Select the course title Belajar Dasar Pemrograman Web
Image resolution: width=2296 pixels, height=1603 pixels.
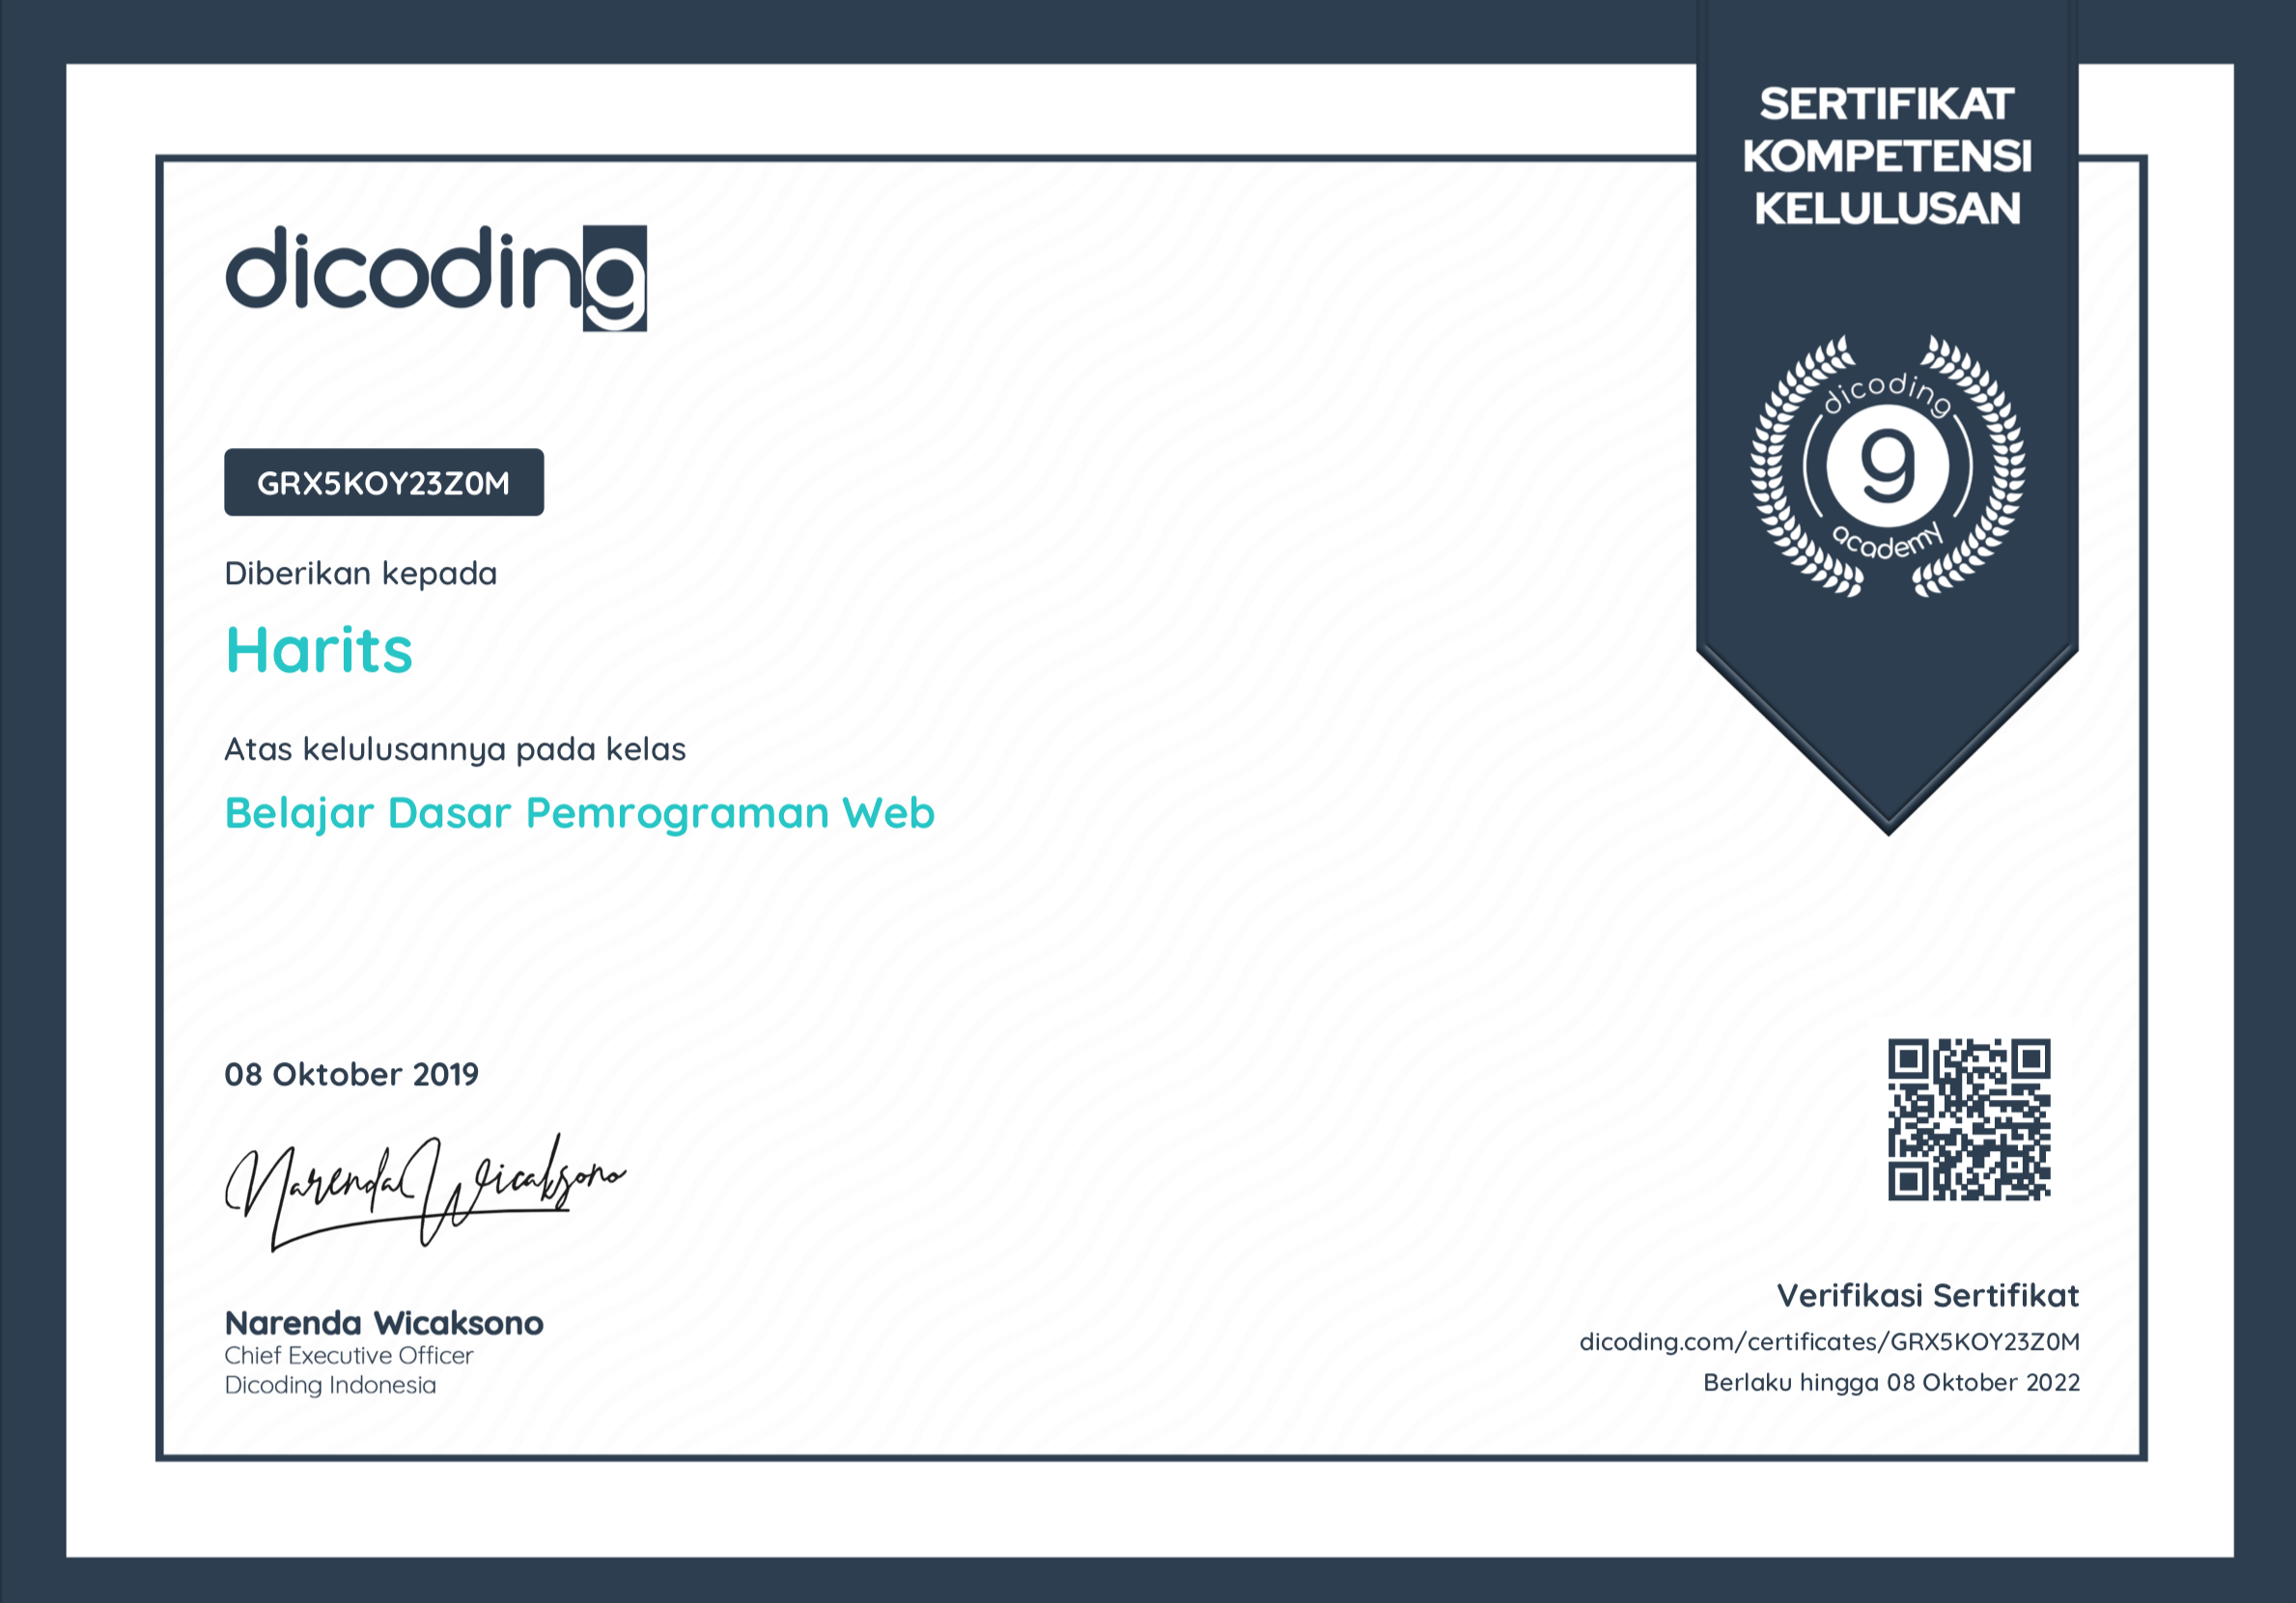pyautogui.click(x=579, y=813)
